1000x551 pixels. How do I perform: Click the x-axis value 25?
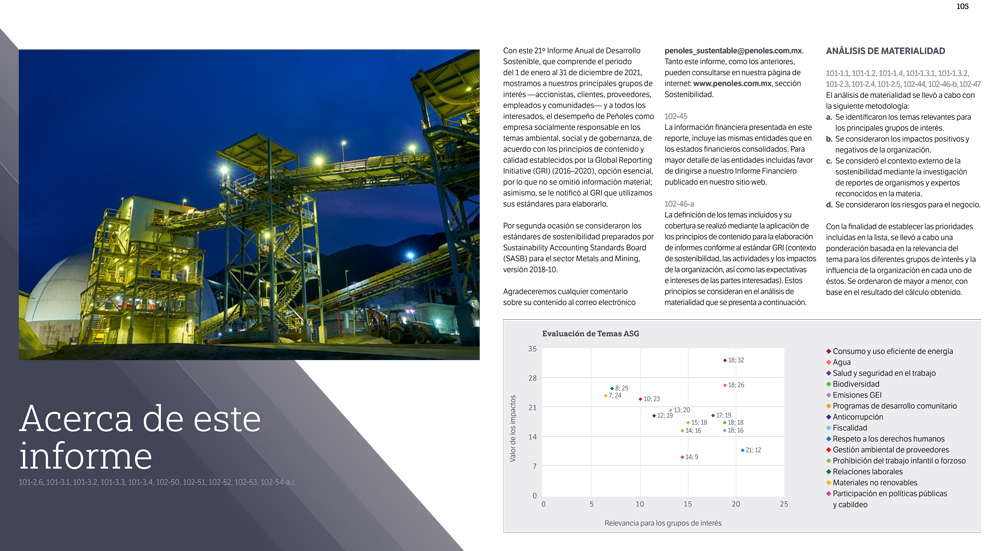tap(784, 504)
